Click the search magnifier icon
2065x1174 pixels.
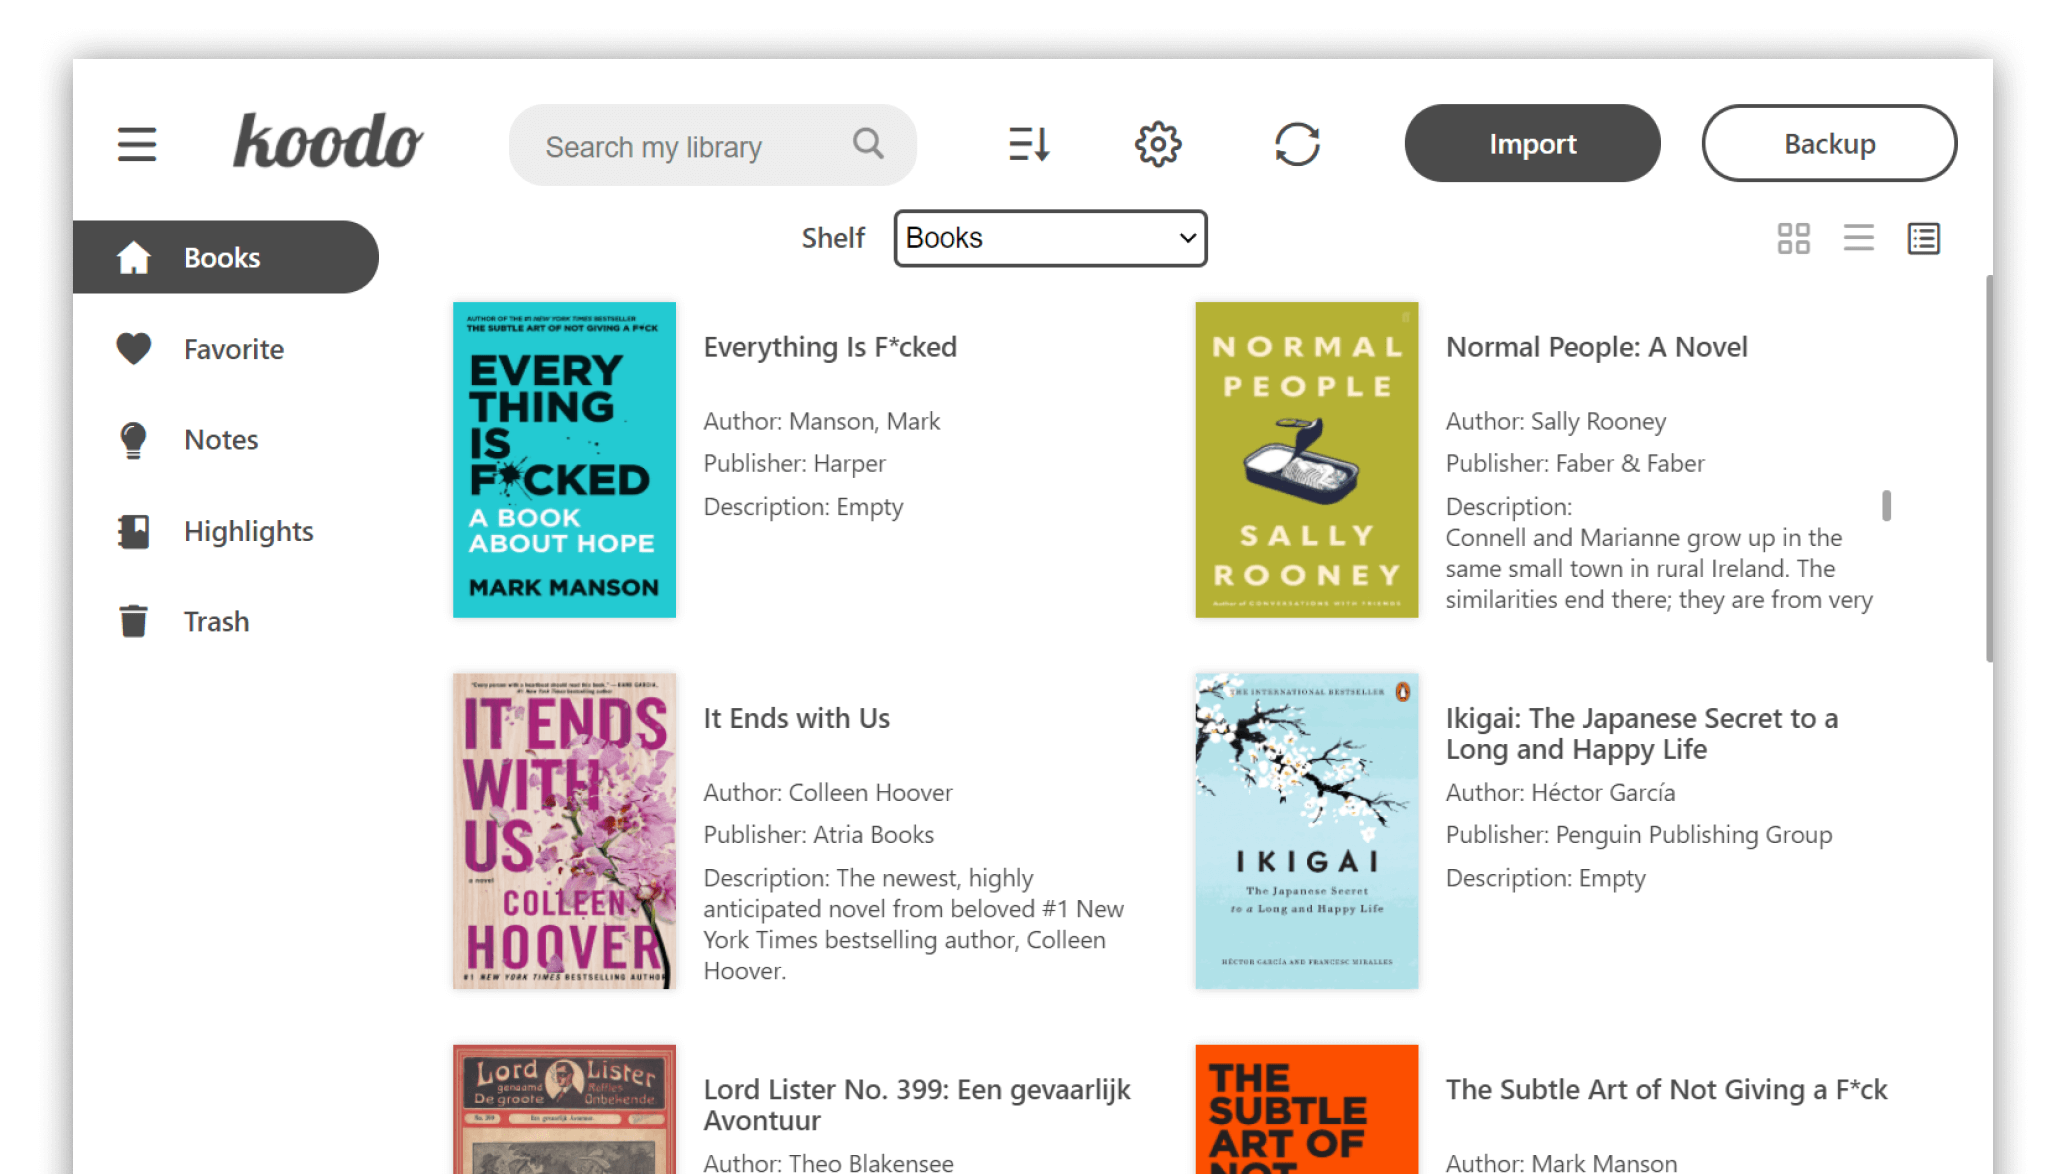coord(868,144)
